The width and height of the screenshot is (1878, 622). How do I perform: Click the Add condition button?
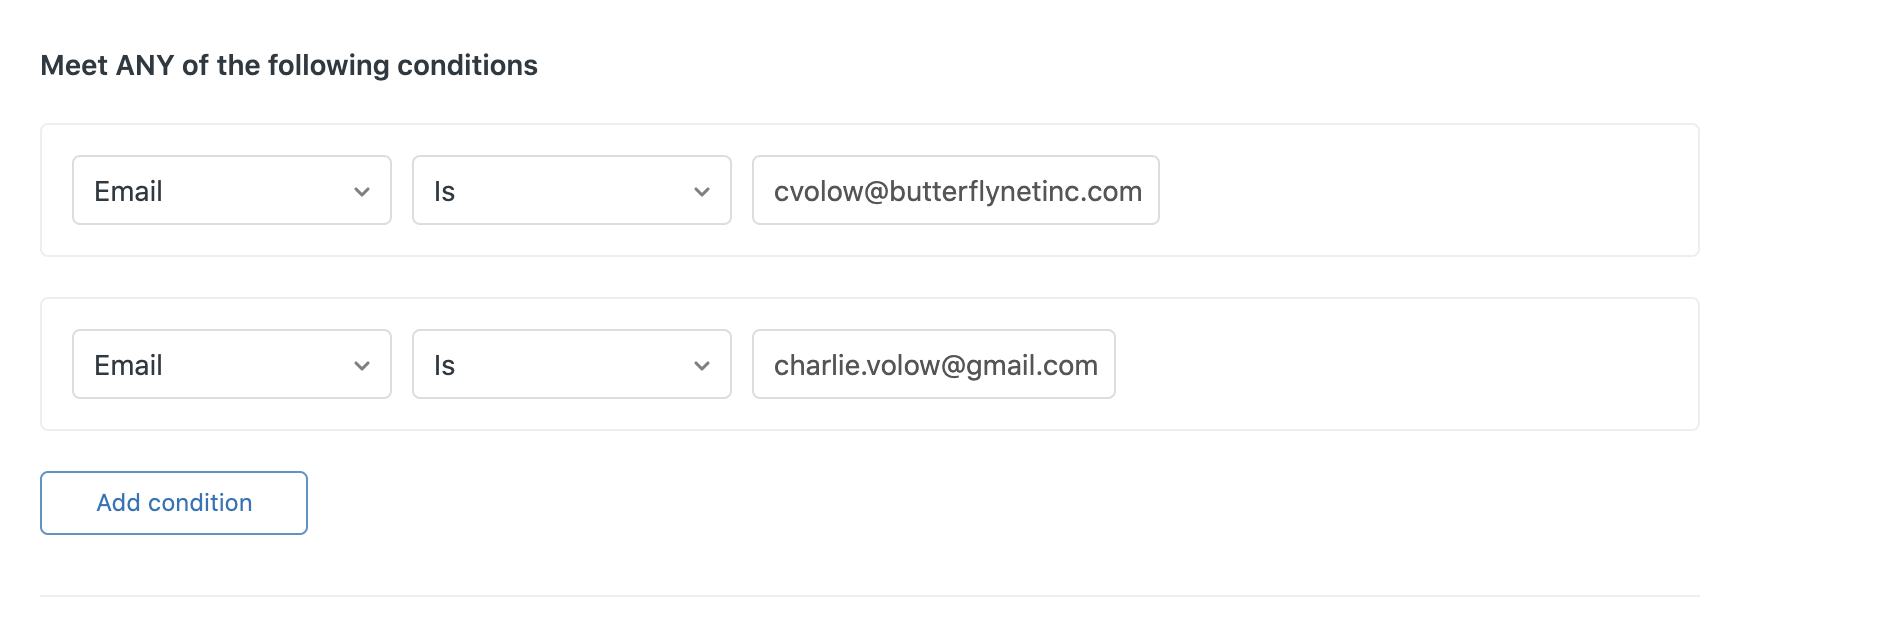(x=174, y=503)
